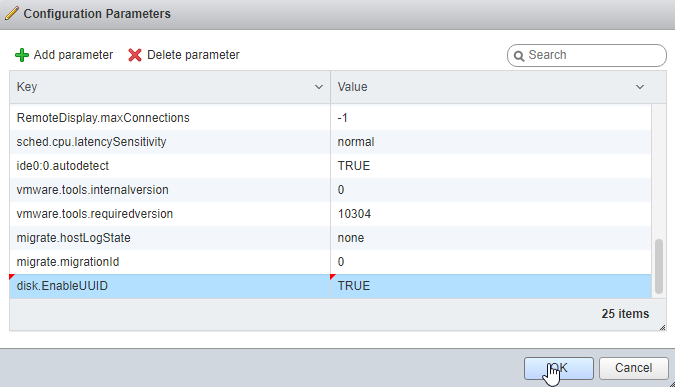Select the migrate.hostLogState key
The height and width of the screenshot is (387, 675).
[x=73, y=238]
